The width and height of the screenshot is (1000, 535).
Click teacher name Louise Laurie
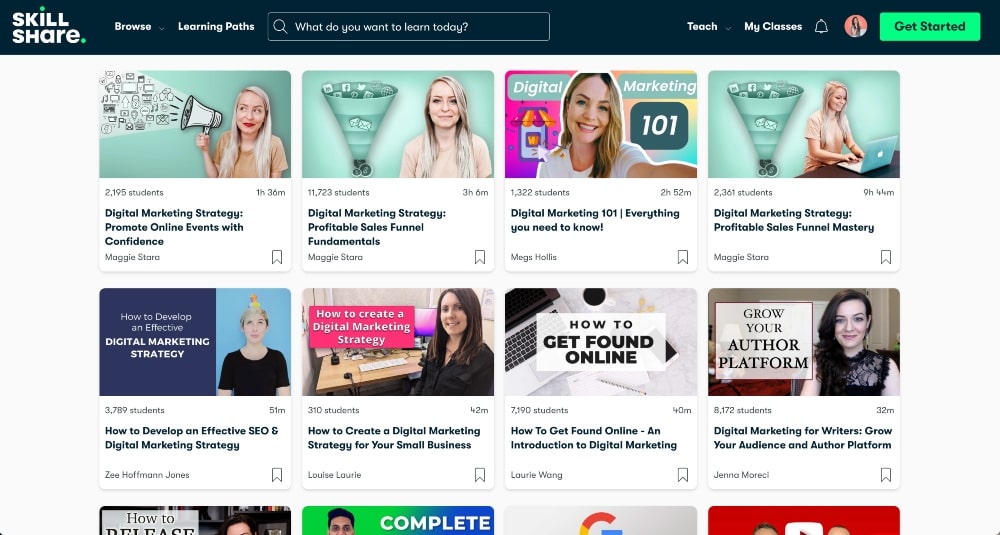tap(335, 475)
